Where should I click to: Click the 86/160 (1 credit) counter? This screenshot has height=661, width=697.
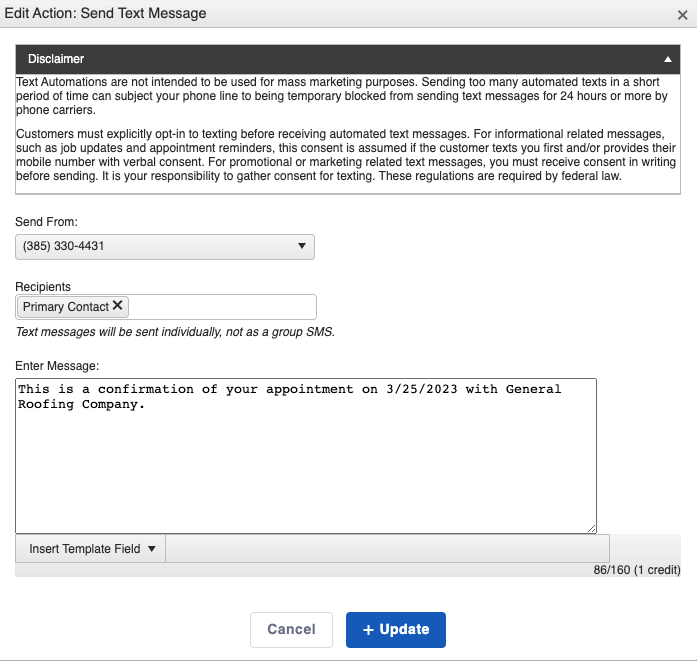[637, 570]
